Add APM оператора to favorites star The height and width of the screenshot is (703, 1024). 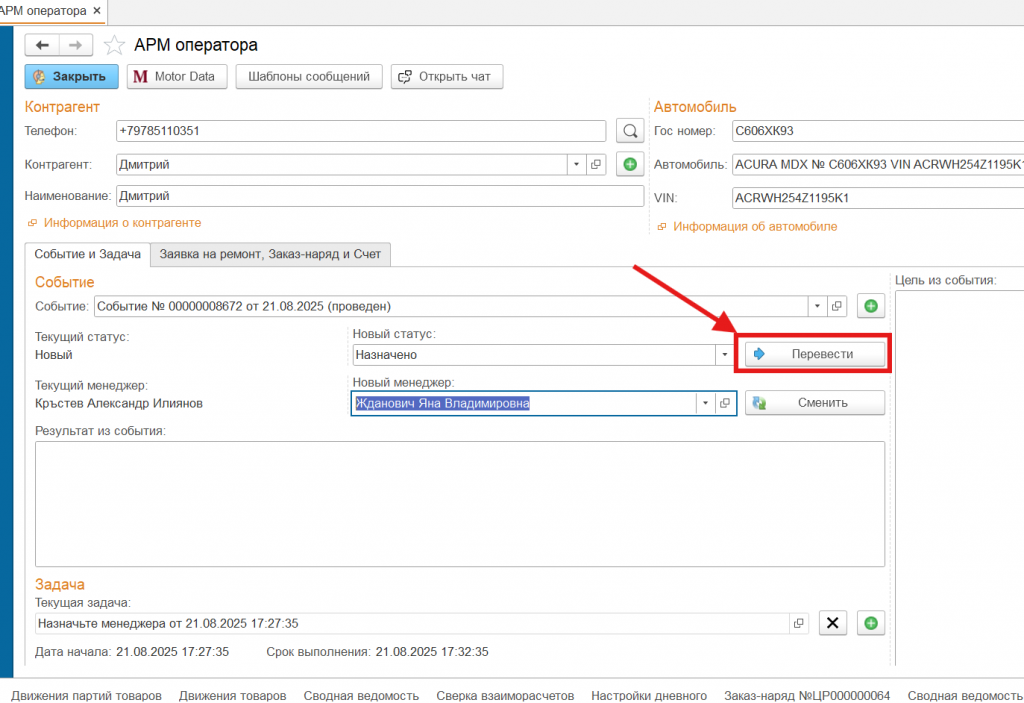coord(115,45)
